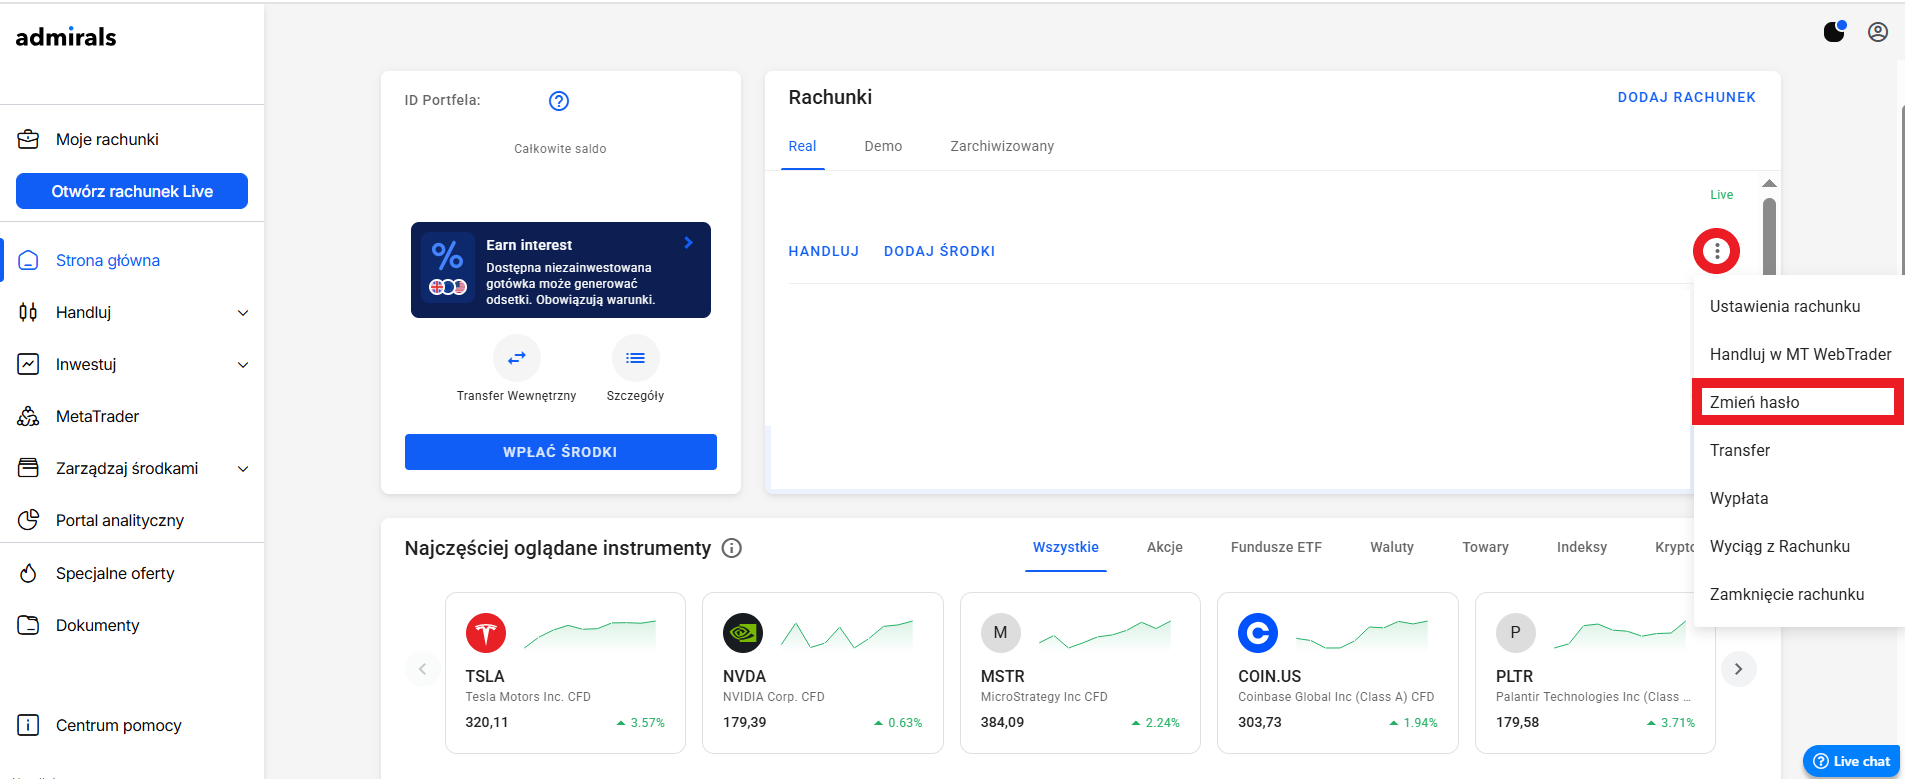Screen dimensions: 1905x779
Task: Click the Coinbase COIN.US logo
Action: point(1258,633)
